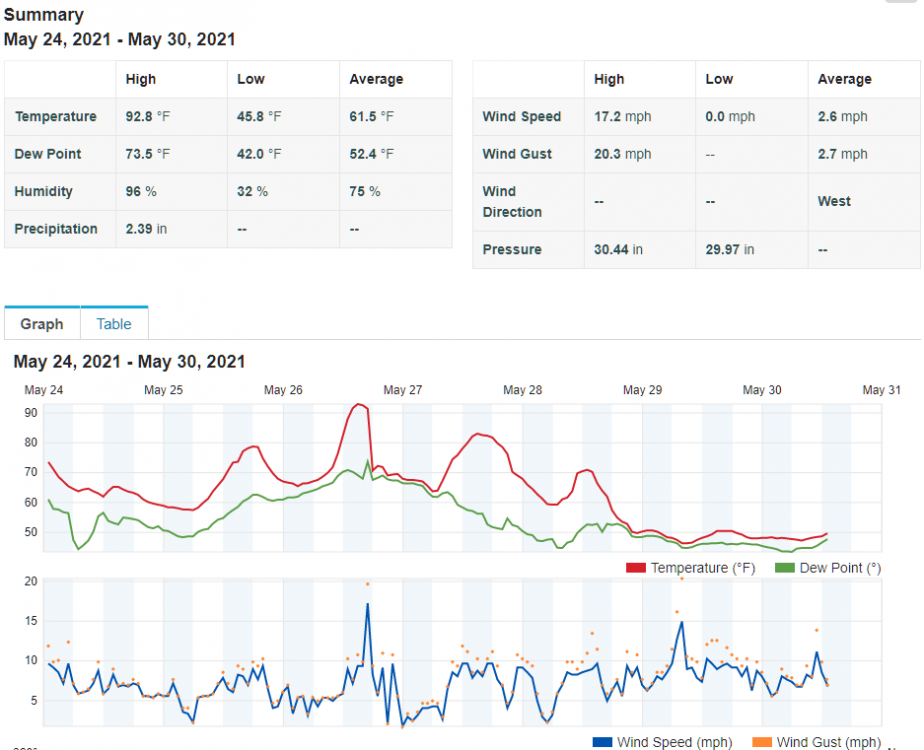Click the Temperature high value 92.8 °F
This screenshot has width=924, height=750.
tap(148, 117)
